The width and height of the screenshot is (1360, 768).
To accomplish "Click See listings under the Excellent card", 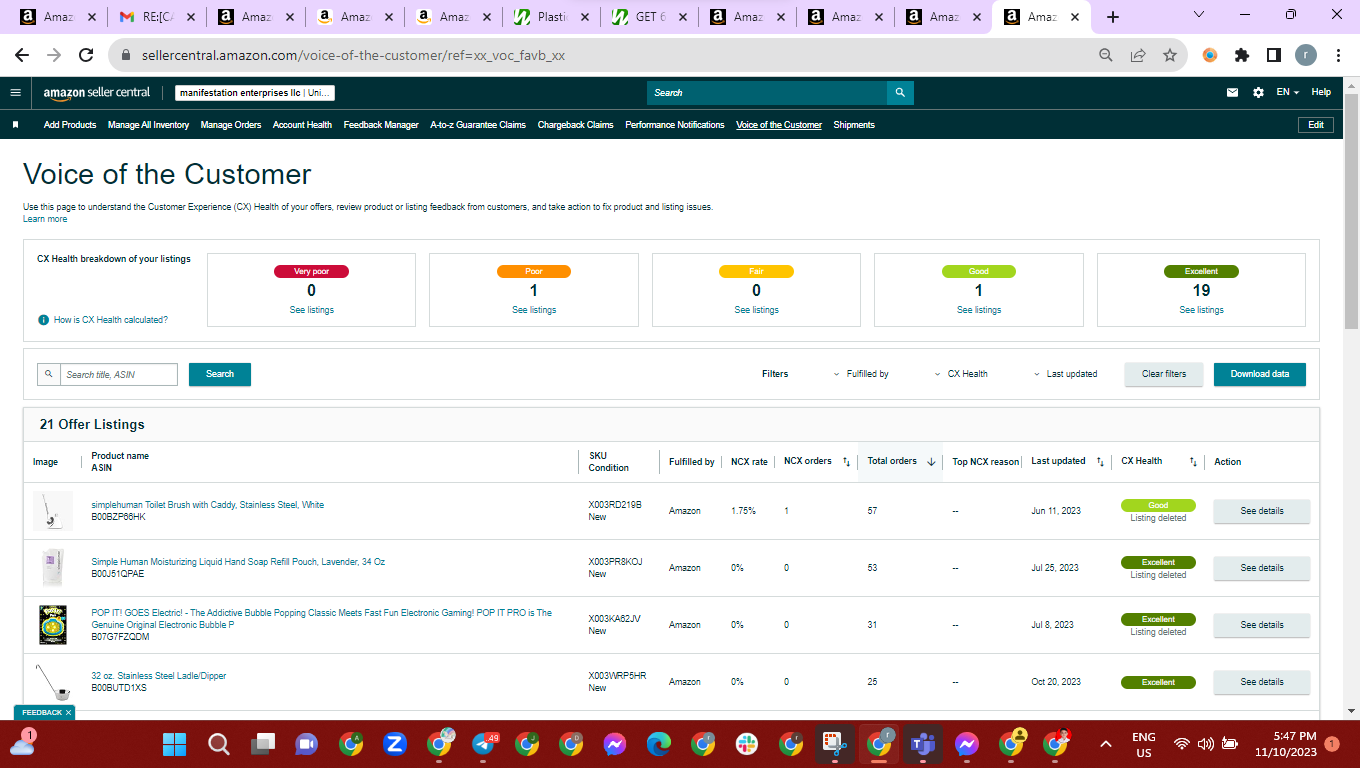I will coord(1201,310).
